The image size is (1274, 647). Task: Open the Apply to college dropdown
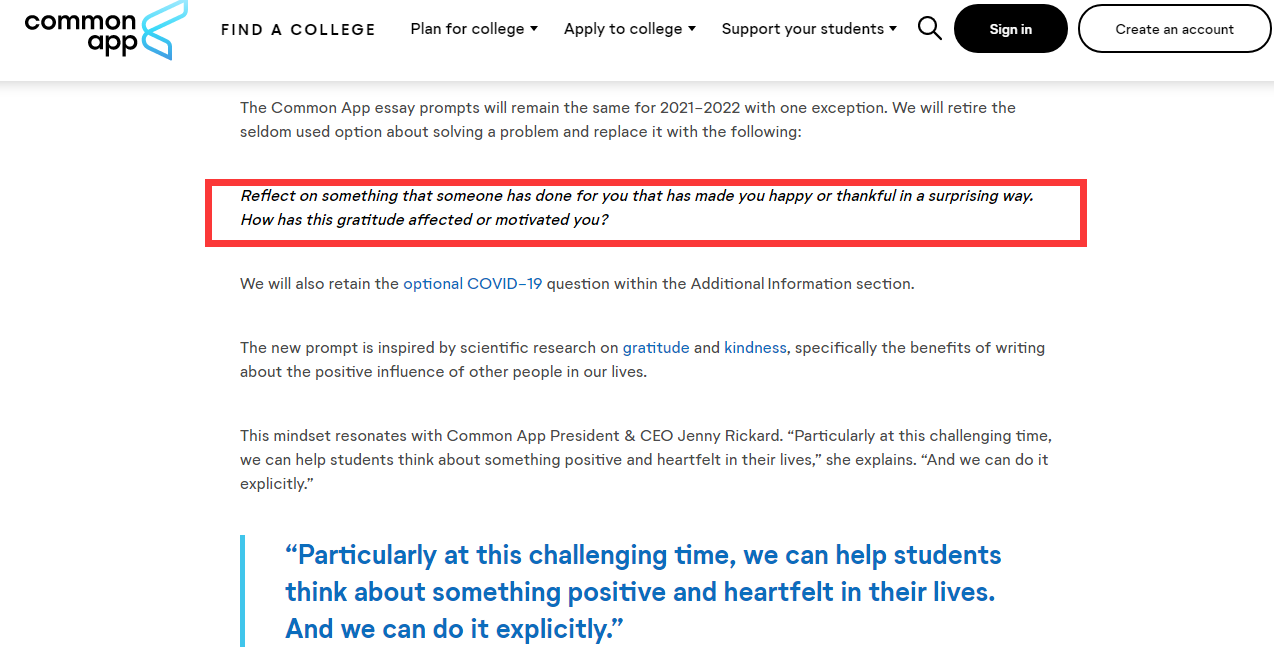(x=629, y=29)
